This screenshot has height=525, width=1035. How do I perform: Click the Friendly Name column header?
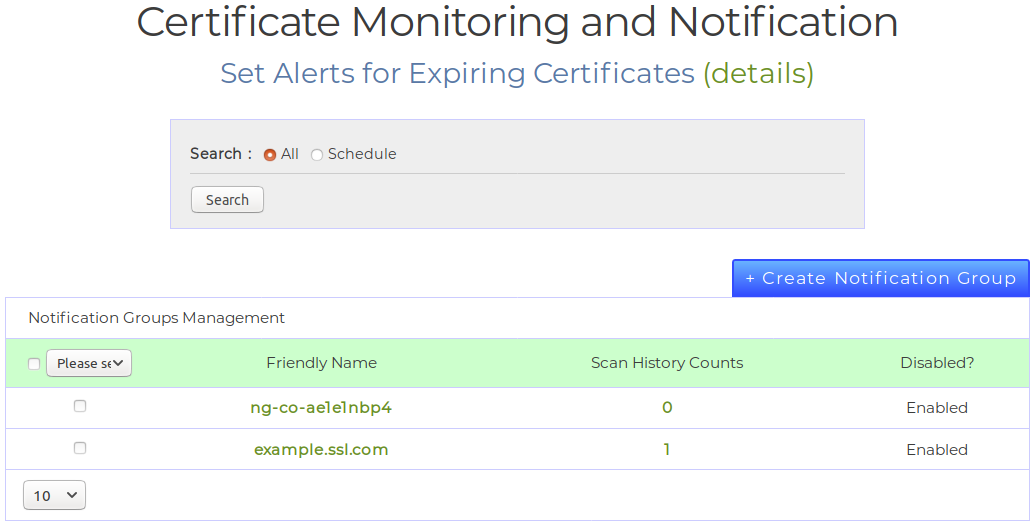tap(321, 363)
